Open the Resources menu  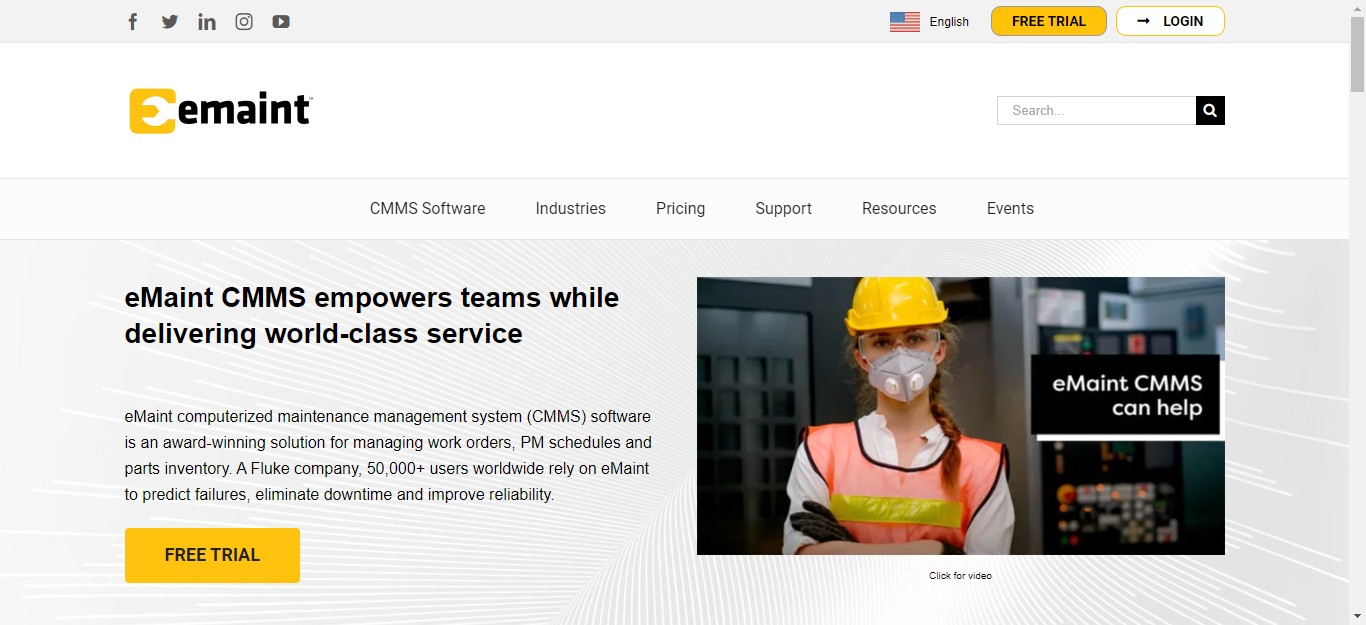[x=899, y=208]
